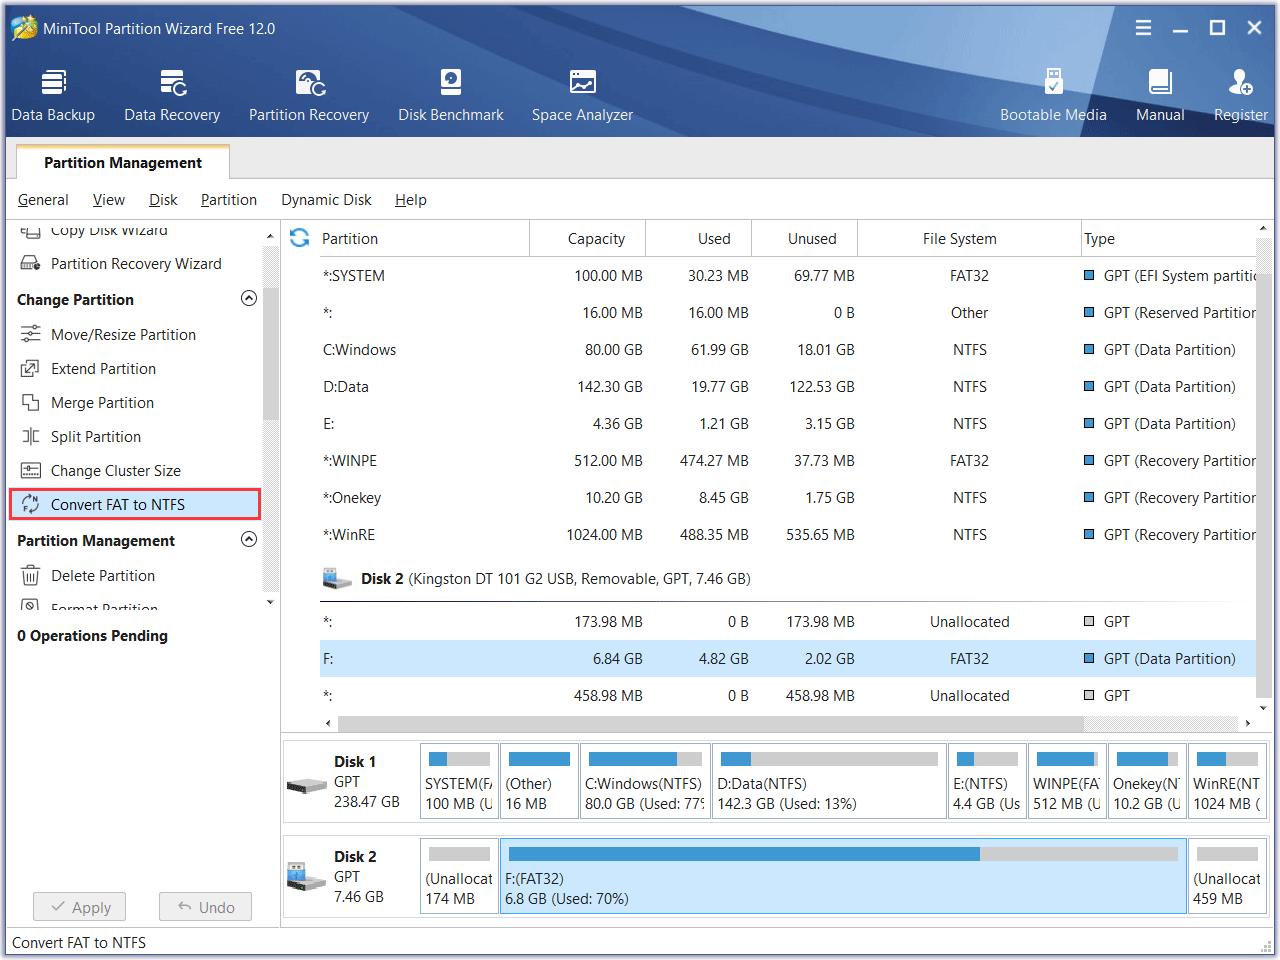This screenshot has height=960, width=1280.
Task: Open the Manual
Action: [1160, 96]
